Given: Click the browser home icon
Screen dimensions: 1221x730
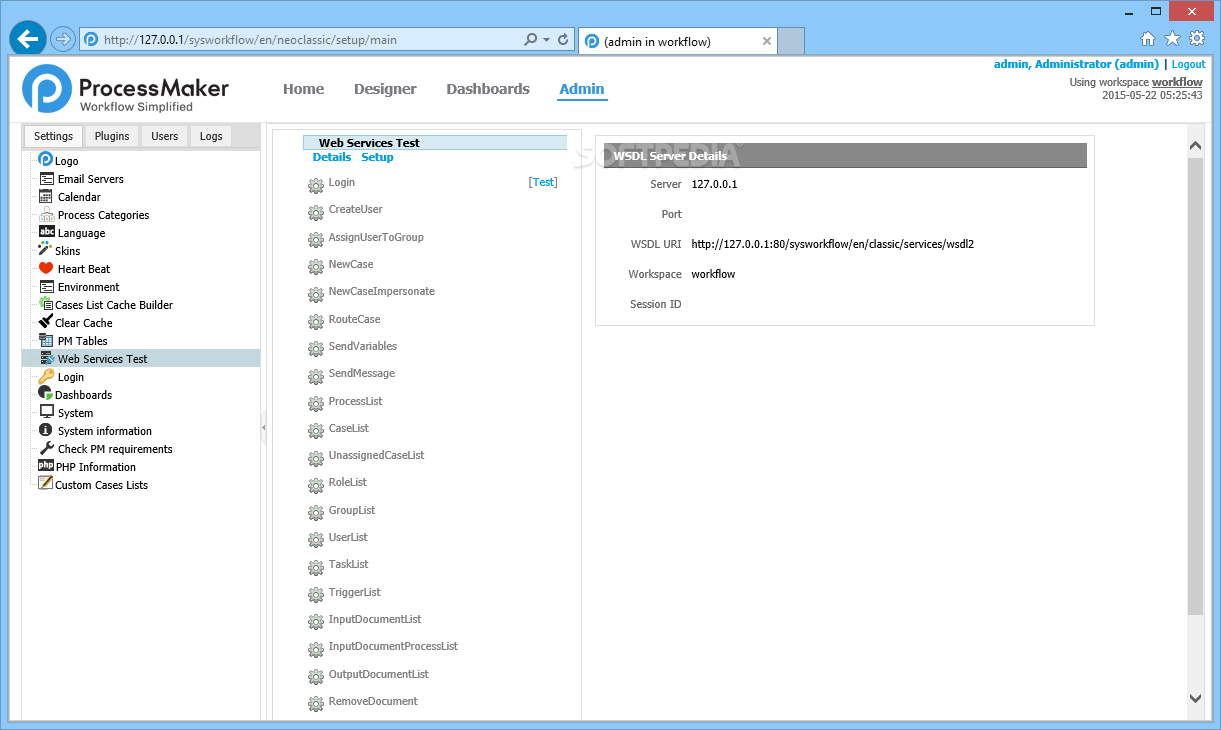Looking at the screenshot, I should [1148, 39].
